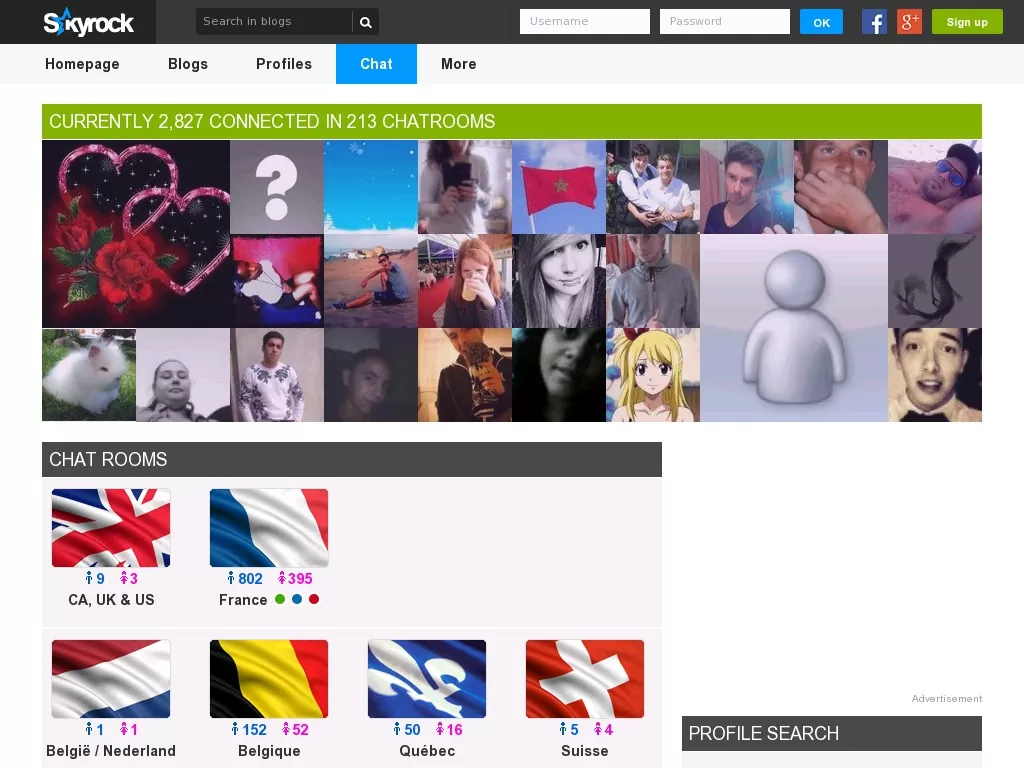This screenshot has height=768, width=1024.
Task: Switch to the Profiles tab
Action: pos(284,64)
